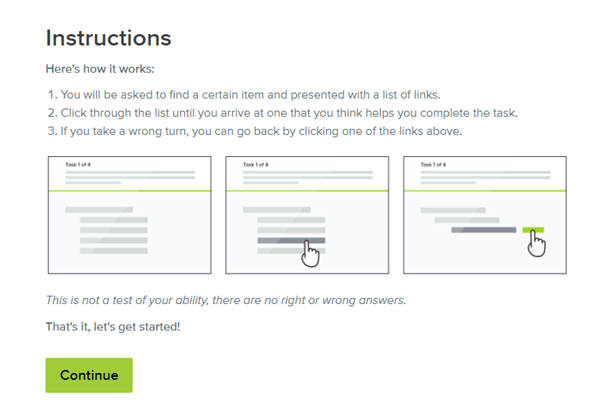This screenshot has height=417, width=602.
Task: Click the Instructions heading
Action: (109, 38)
